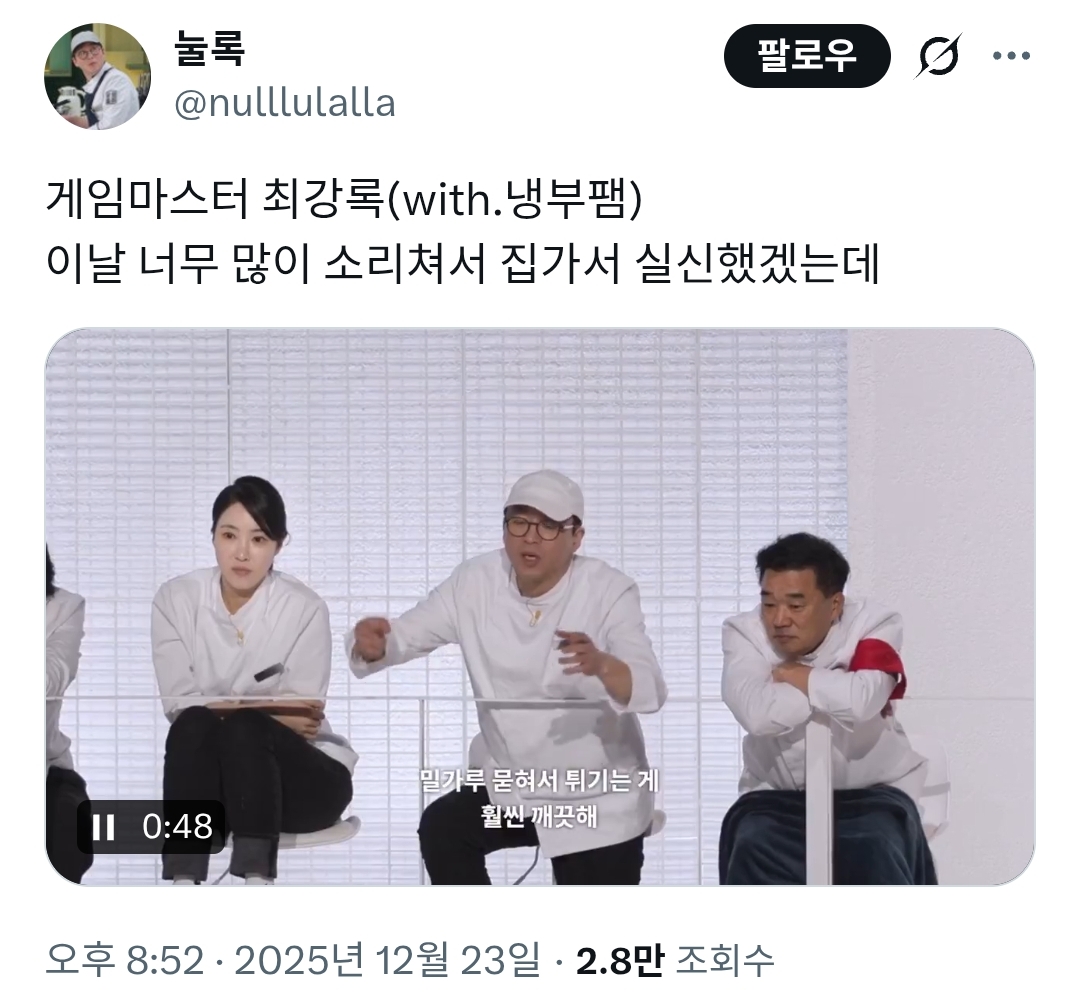This screenshot has height=1005, width=1080.
Task: Click the video subtitle 밀가루 묻혀서 튀기는 게
Action: click(539, 781)
